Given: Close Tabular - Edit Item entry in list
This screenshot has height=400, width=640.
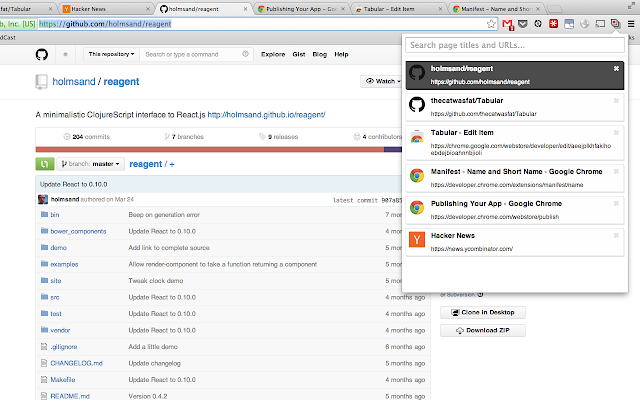Looking at the screenshot, I should pos(616,132).
